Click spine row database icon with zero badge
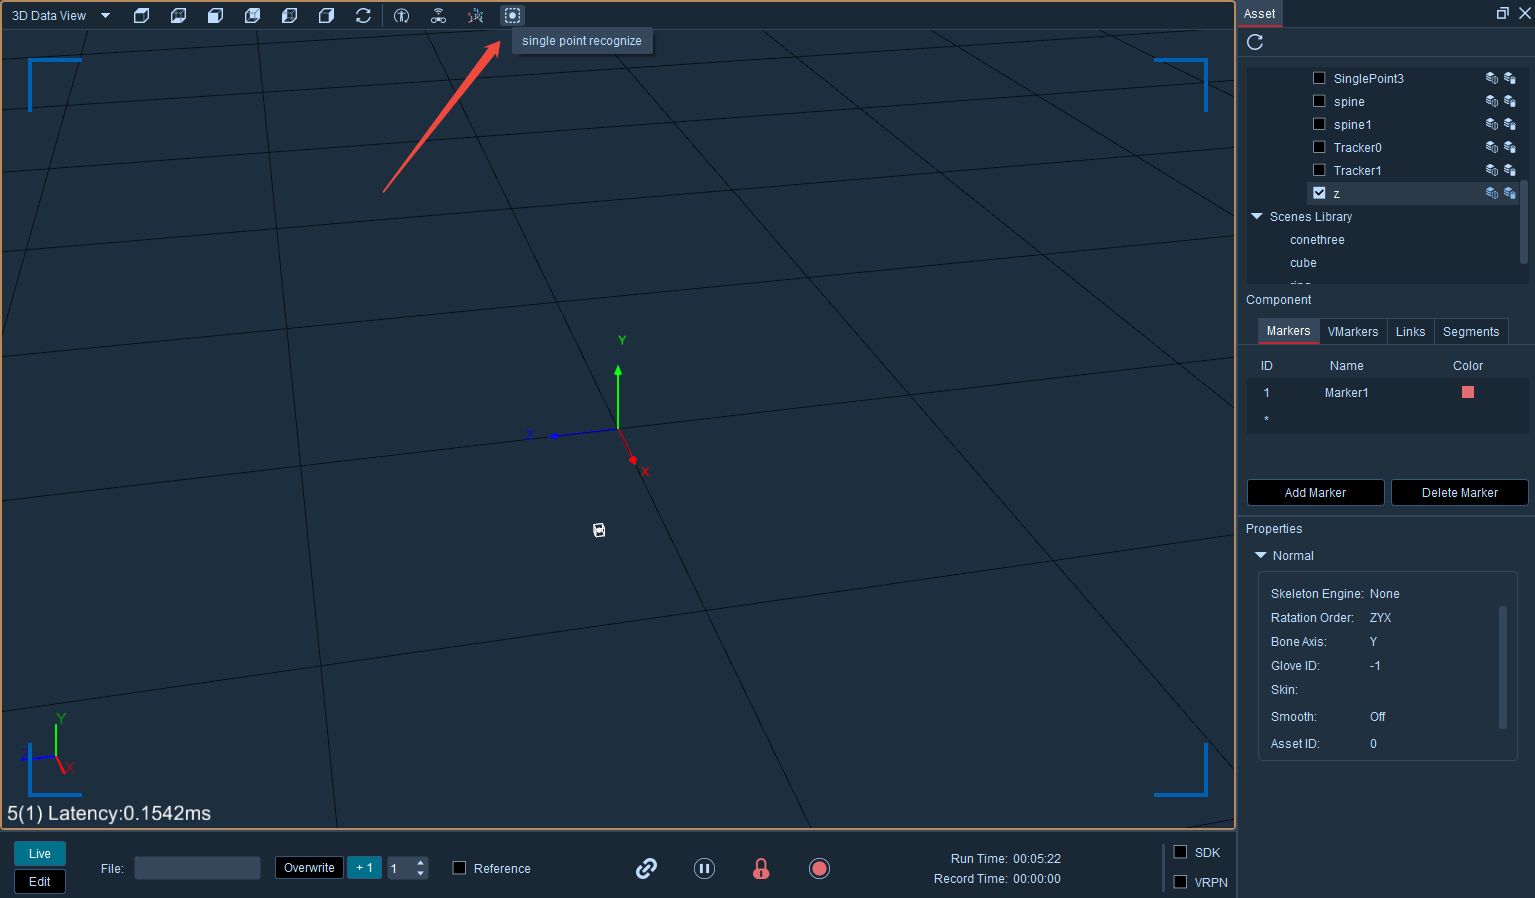The width and height of the screenshot is (1535, 898). pos(1491,101)
